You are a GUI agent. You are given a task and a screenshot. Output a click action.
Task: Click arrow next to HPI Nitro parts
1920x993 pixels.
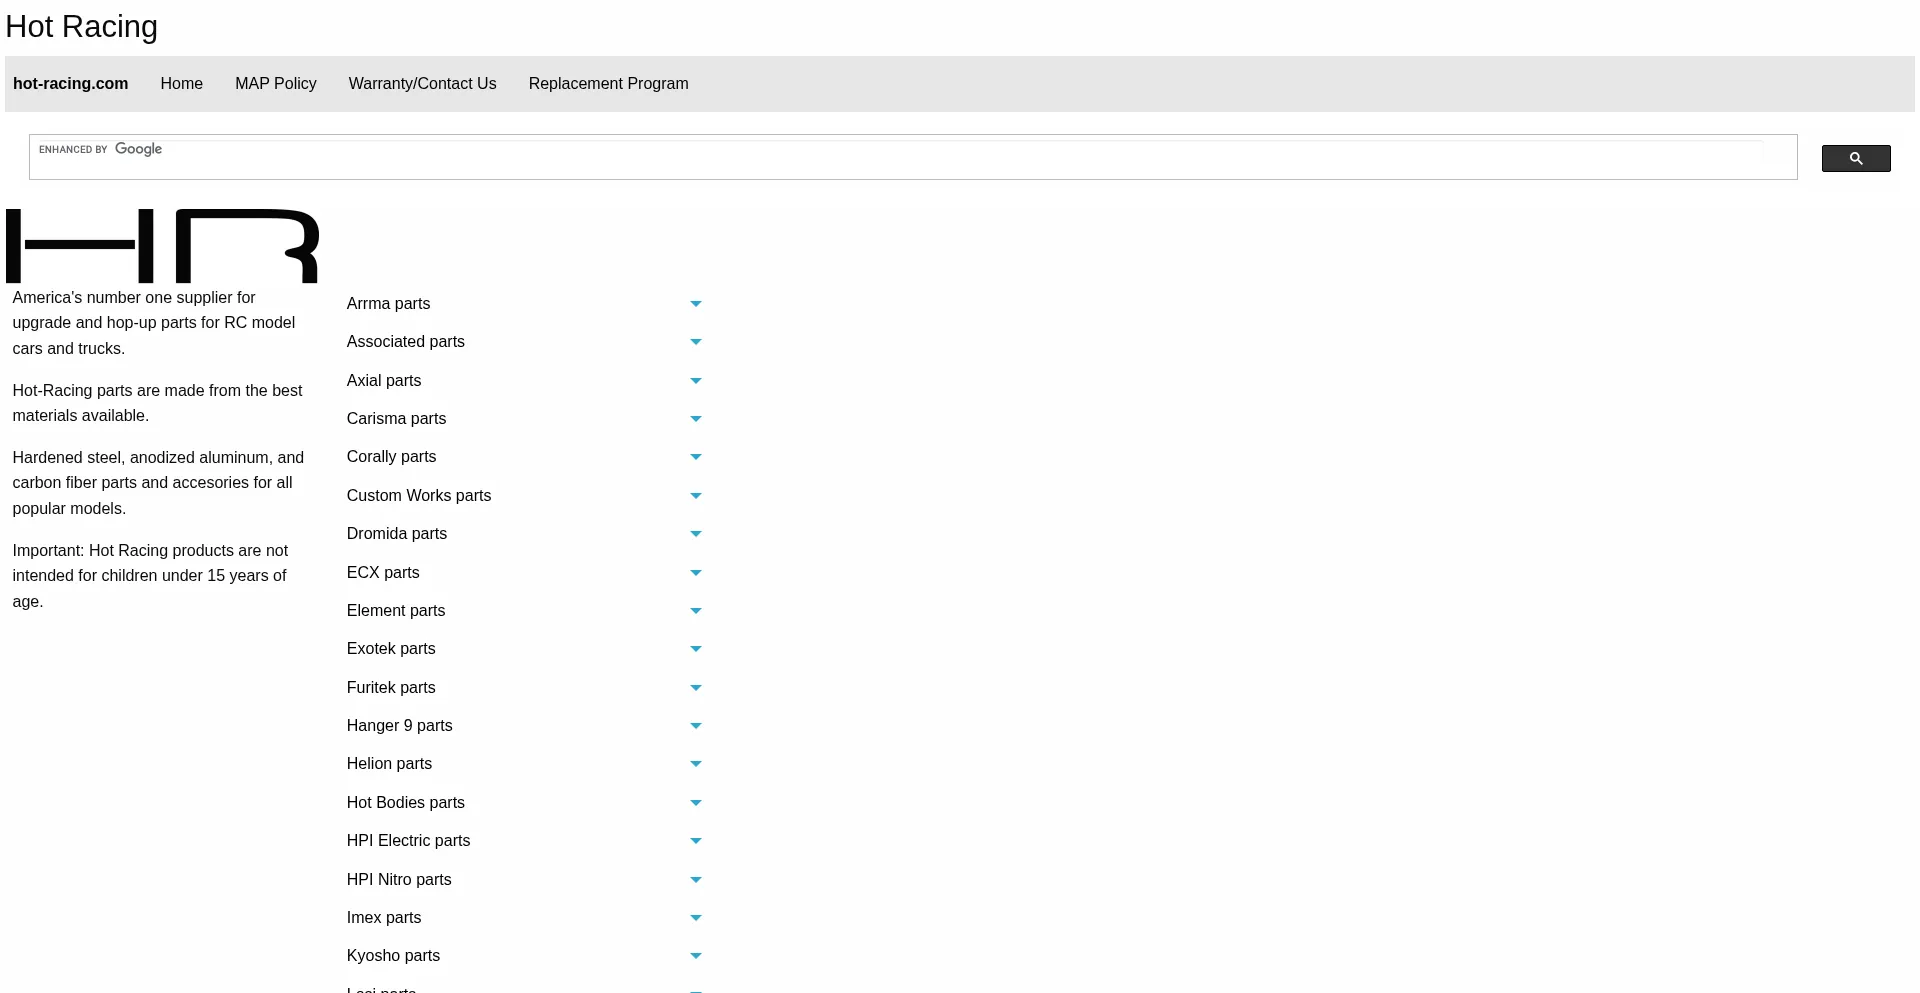[x=695, y=880]
